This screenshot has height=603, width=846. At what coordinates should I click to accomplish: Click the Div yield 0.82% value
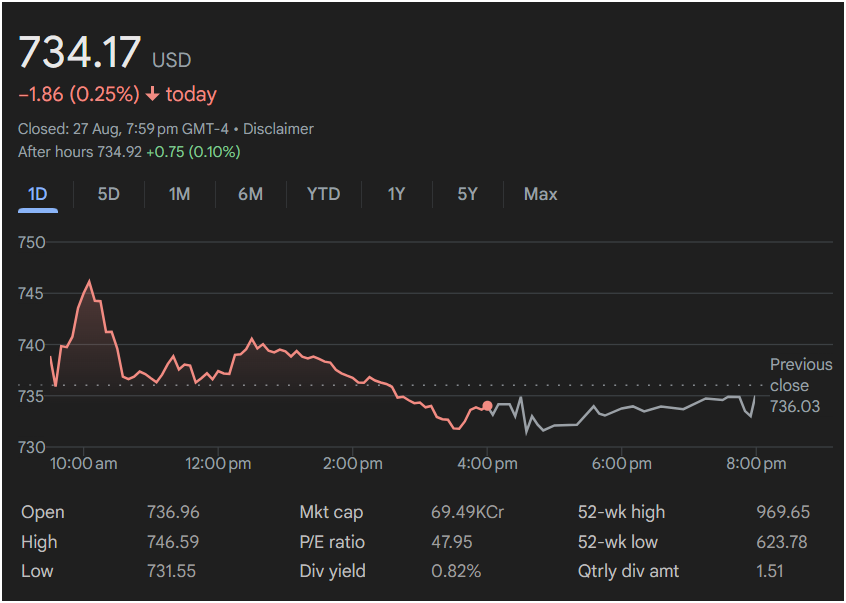[x=456, y=571]
